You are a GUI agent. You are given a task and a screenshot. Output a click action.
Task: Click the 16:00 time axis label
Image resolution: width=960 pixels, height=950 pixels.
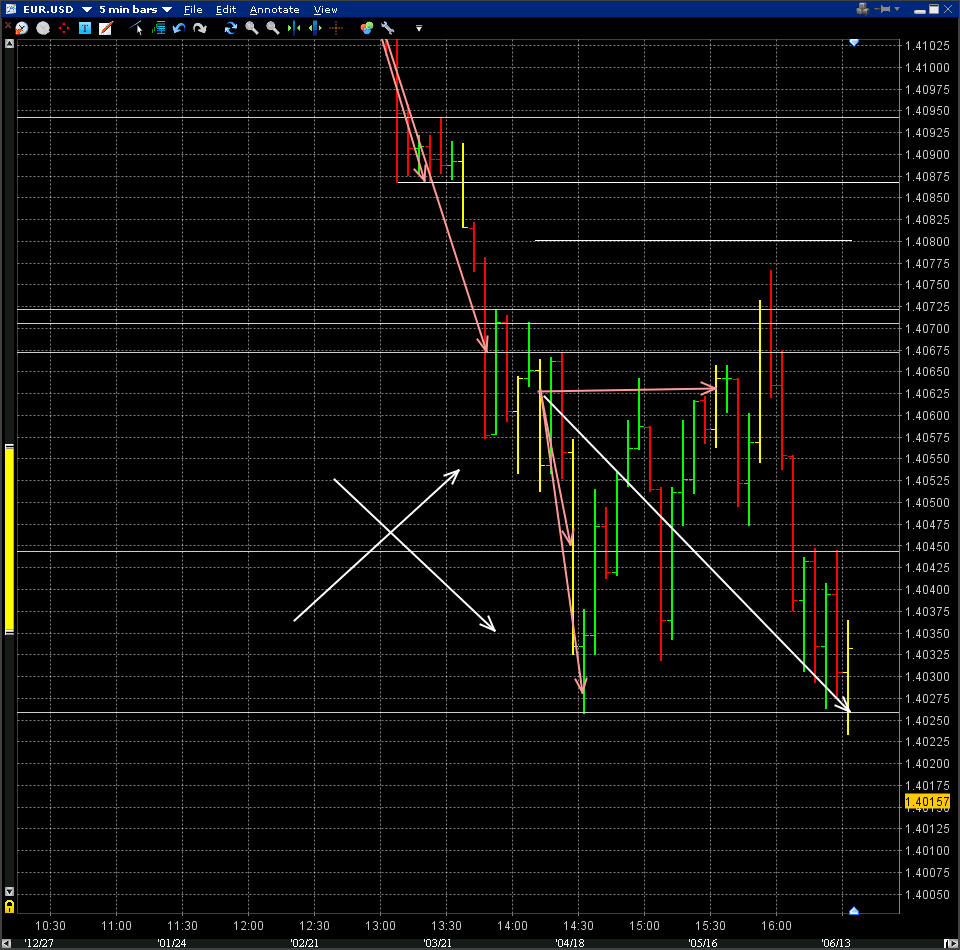click(x=776, y=926)
